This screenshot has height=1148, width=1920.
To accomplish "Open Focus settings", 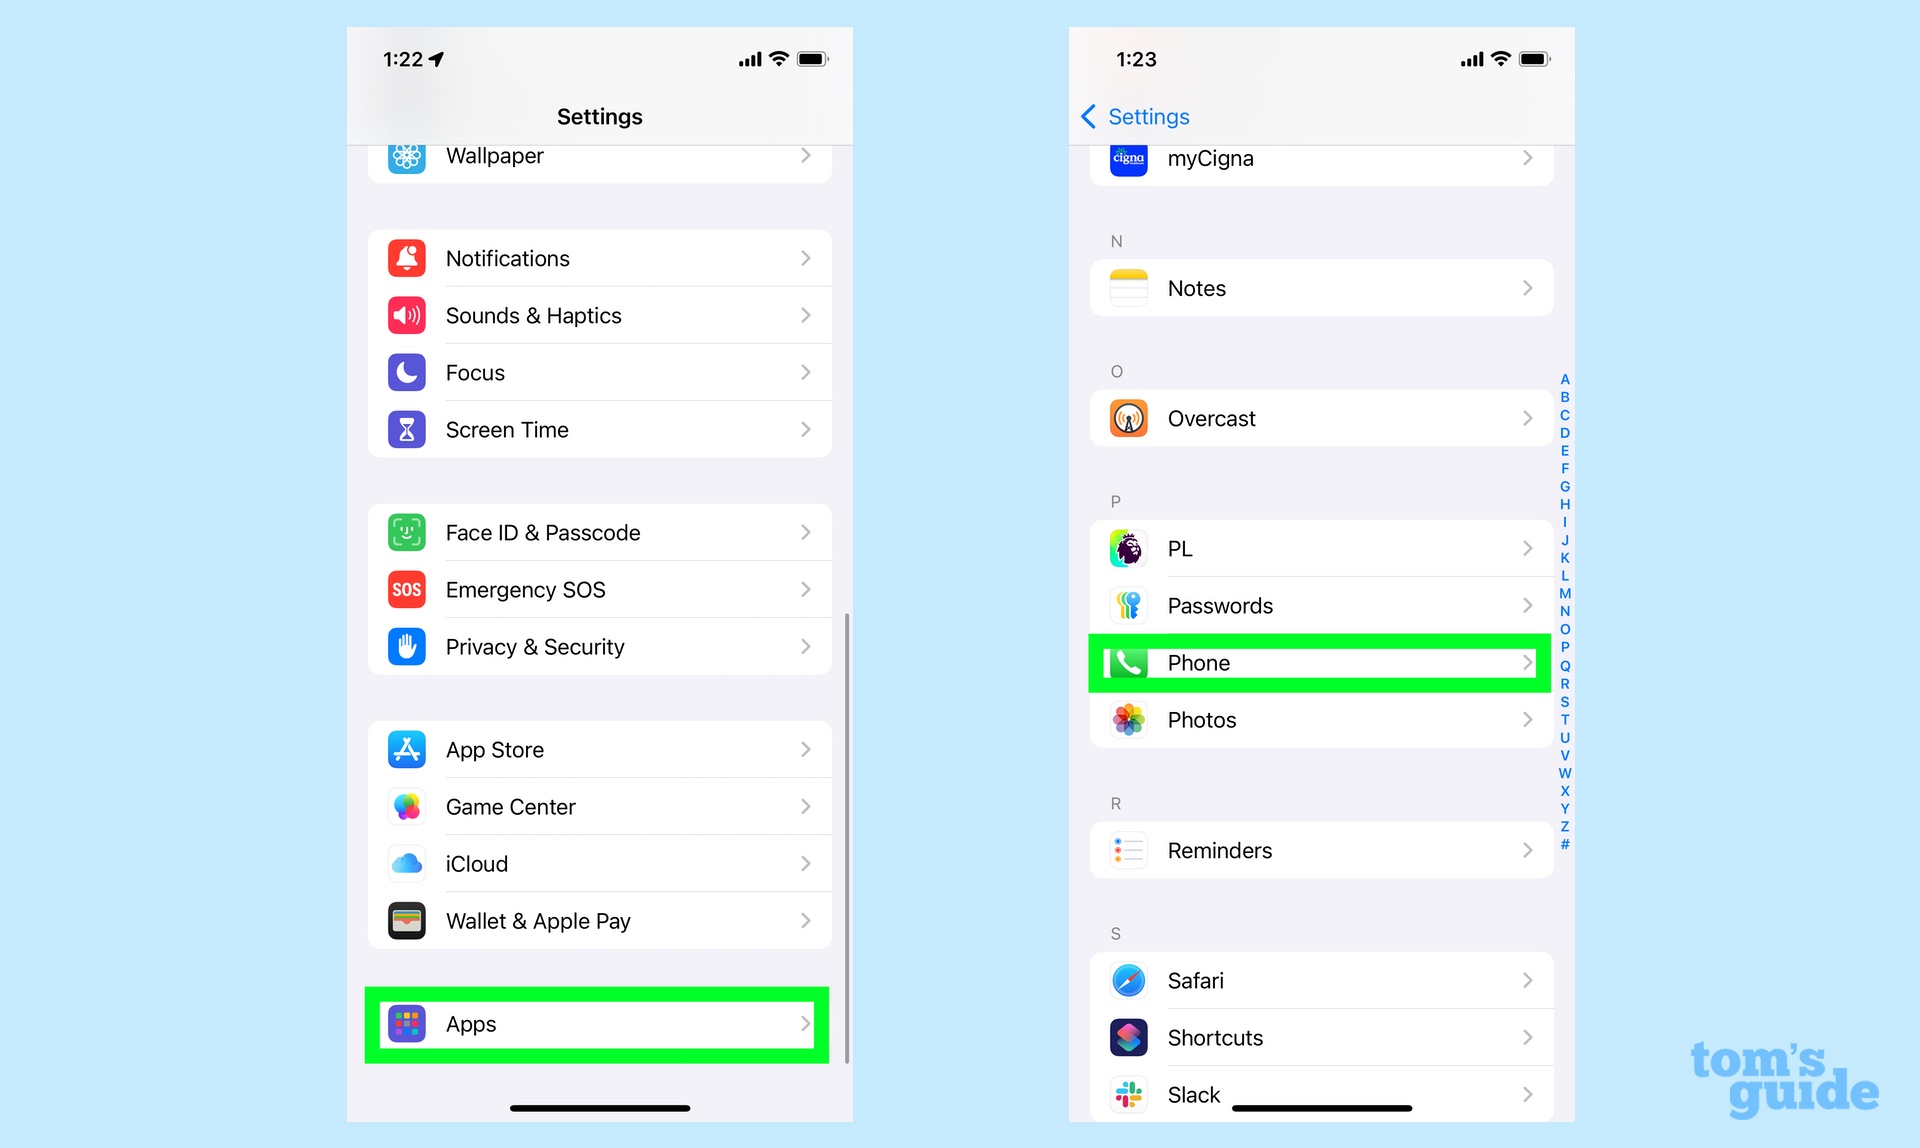I will coord(599,372).
